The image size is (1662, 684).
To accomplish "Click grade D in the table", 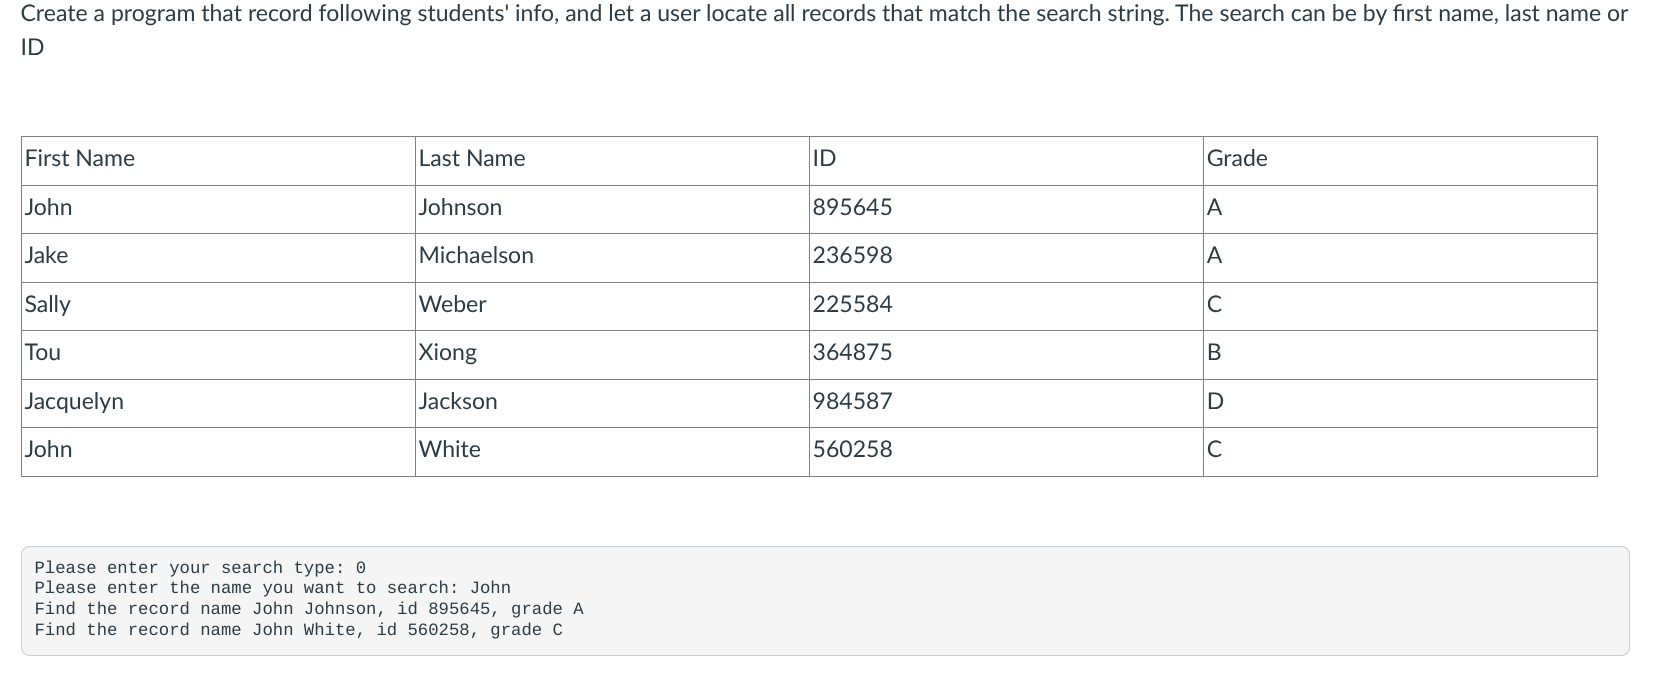I will point(1215,402).
